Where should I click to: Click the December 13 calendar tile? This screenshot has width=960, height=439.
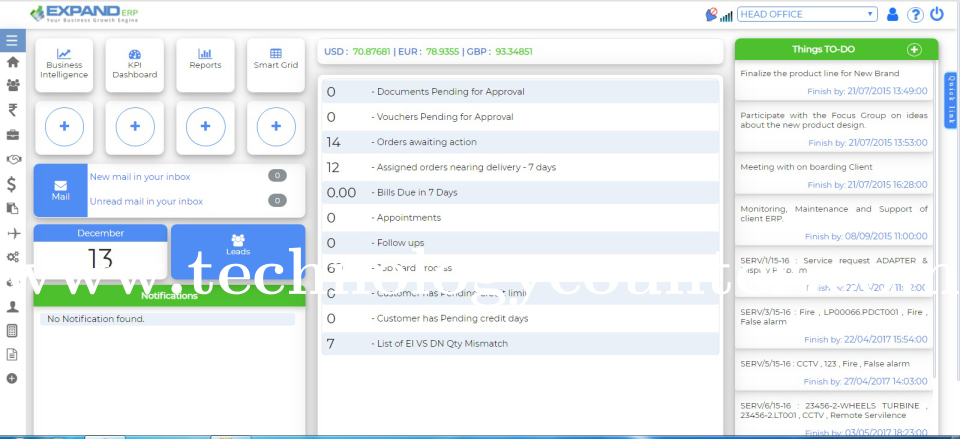click(x=100, y=251)
